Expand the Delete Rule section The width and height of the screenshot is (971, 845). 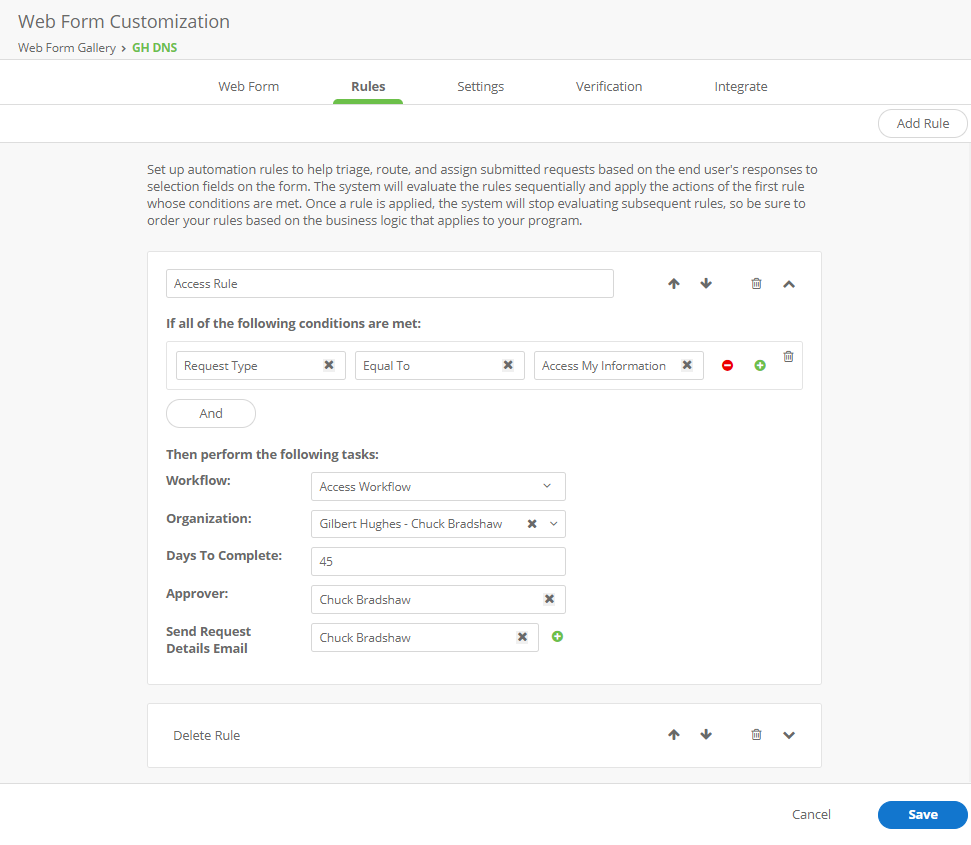(x=789, y=734)
